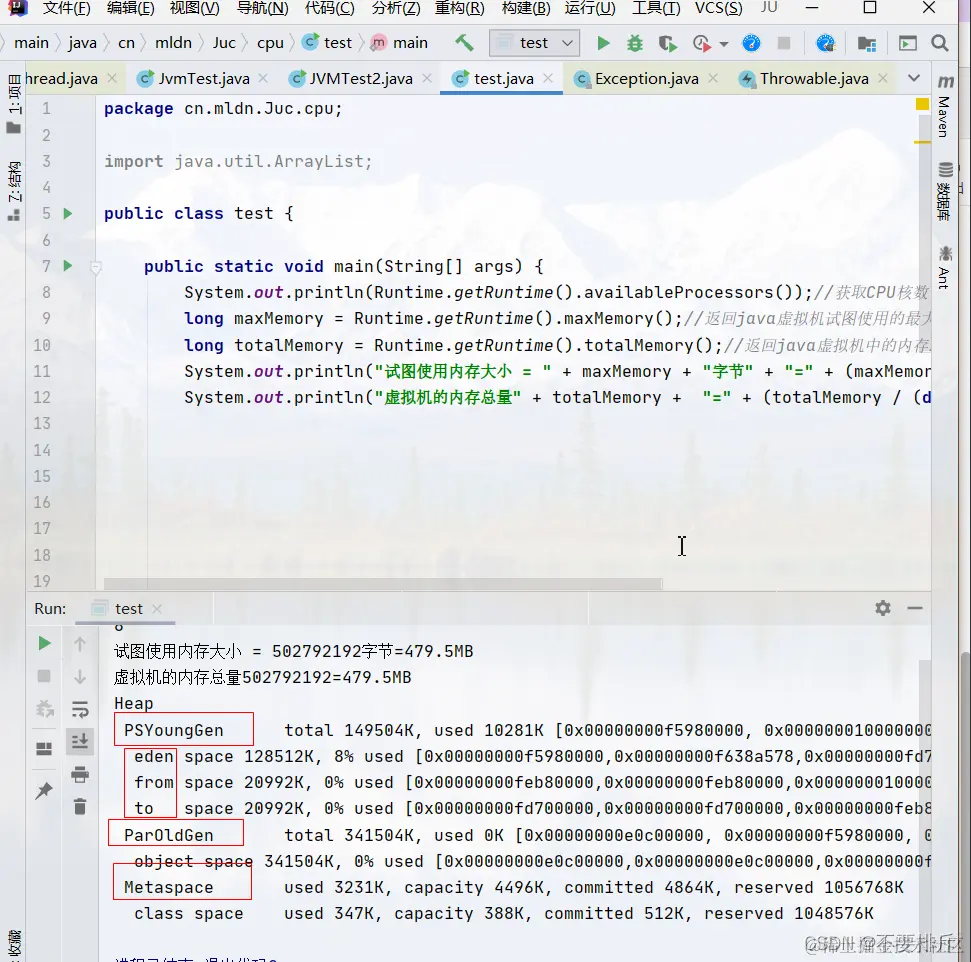Click up stack trace arrow

click(x=80, y=644)
